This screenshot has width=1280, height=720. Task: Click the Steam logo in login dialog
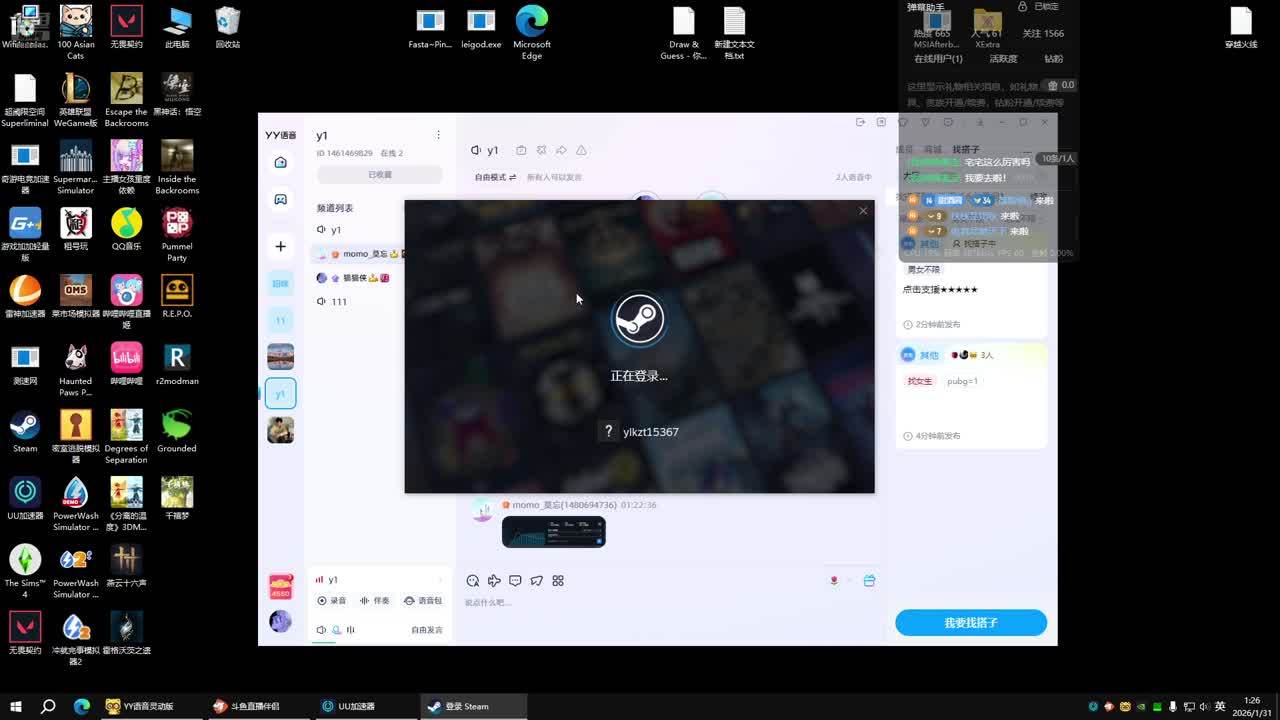[x=639, y=320]
